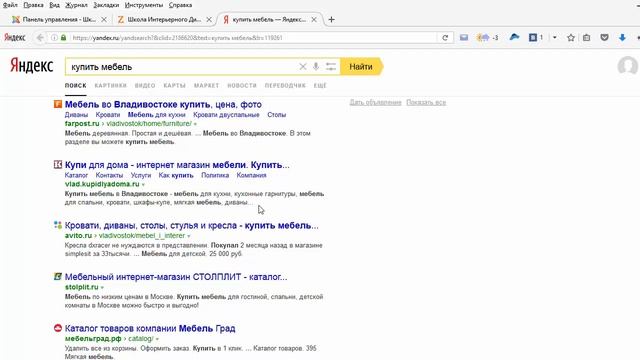Open the Файл menu
Viewport: 640px width, 360px height.
[10, 5]
